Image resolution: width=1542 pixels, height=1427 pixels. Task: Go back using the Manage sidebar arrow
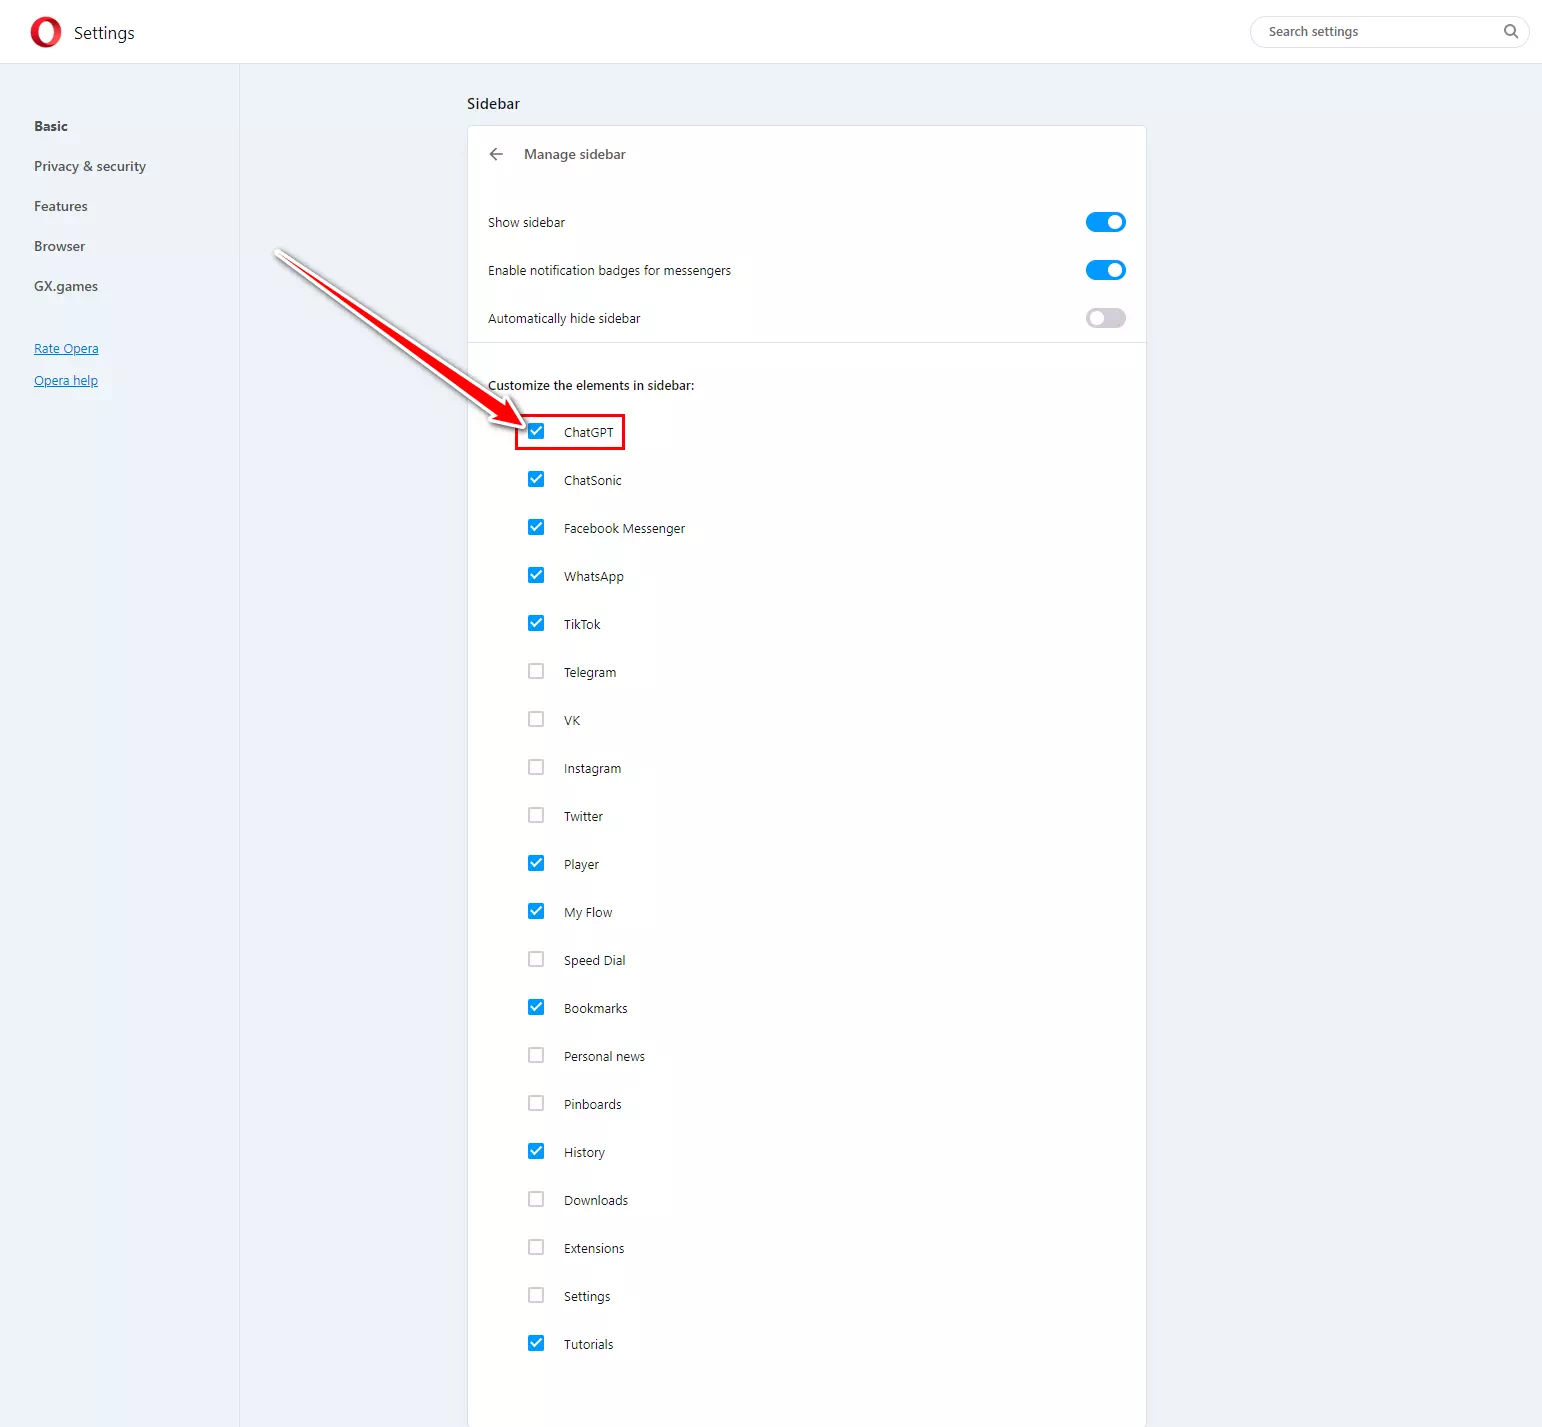[496, 154]
